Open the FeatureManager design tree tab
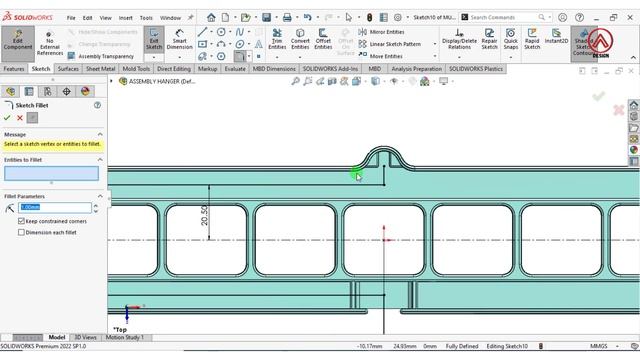 11,91
